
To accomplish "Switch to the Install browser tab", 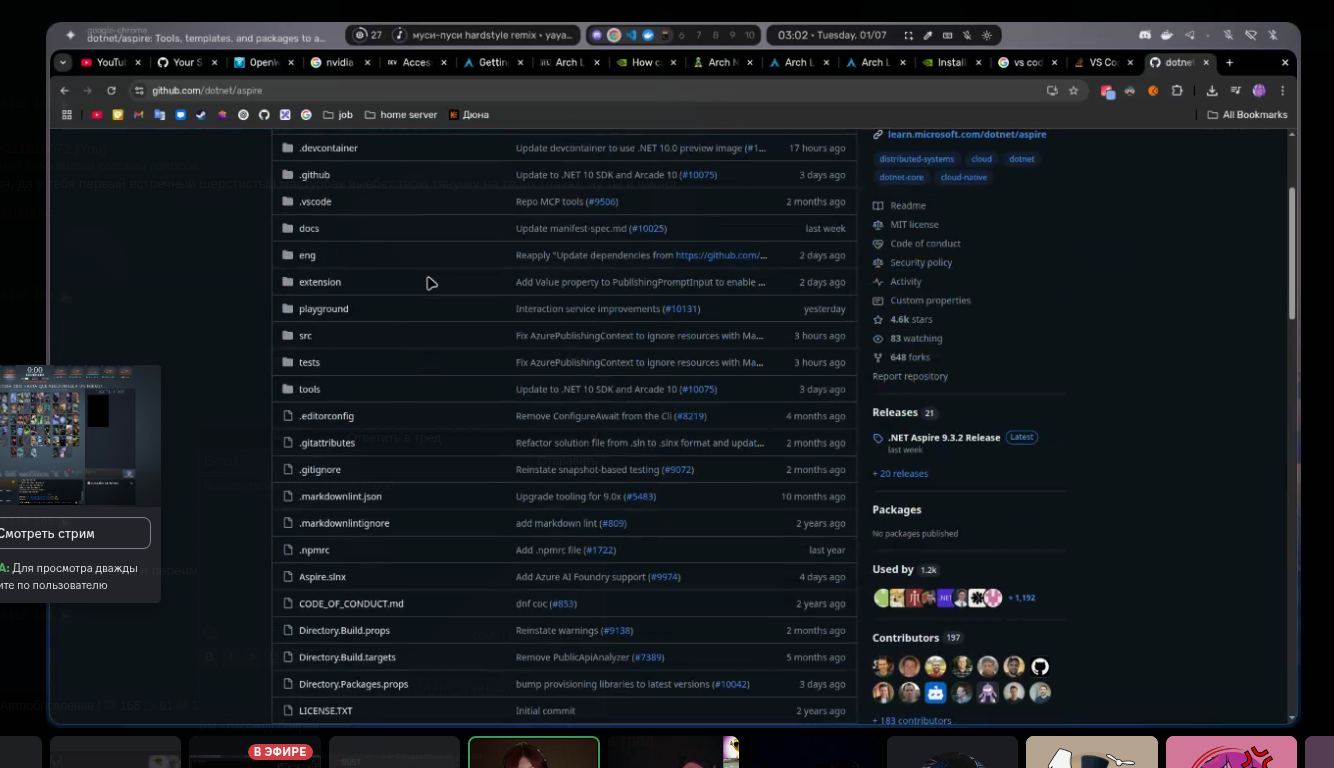I will (952, 62).
